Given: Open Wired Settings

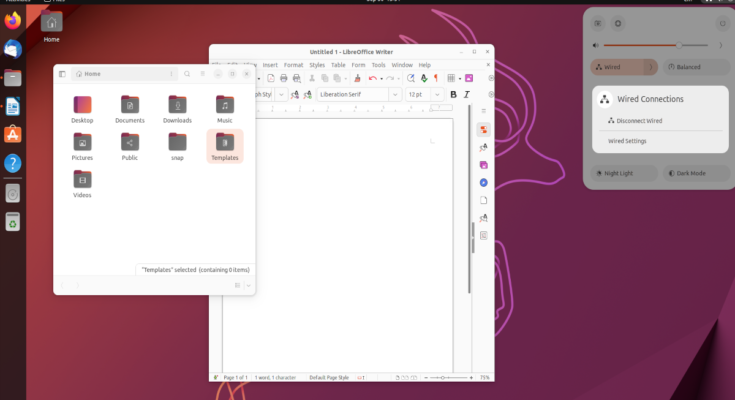Looking at the screenshot, I should point(627,141).
